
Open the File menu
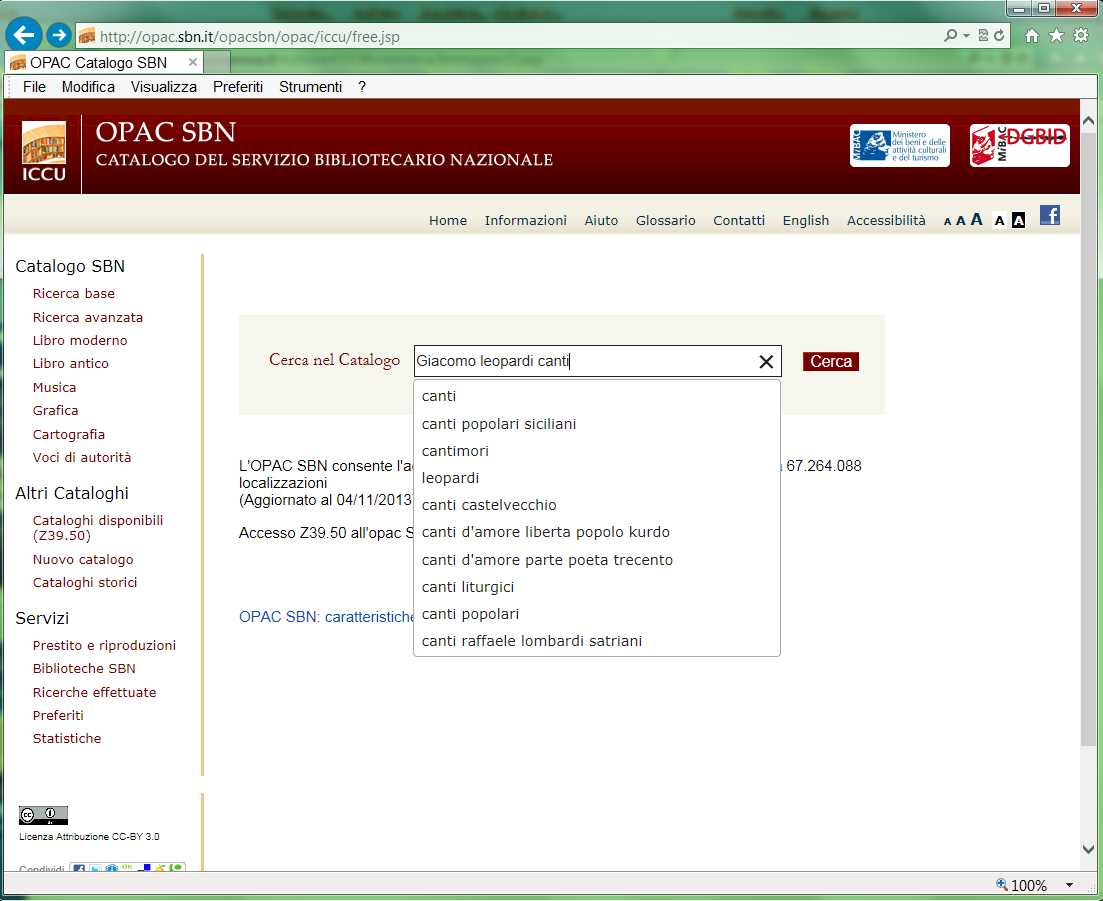pos(34,87)
